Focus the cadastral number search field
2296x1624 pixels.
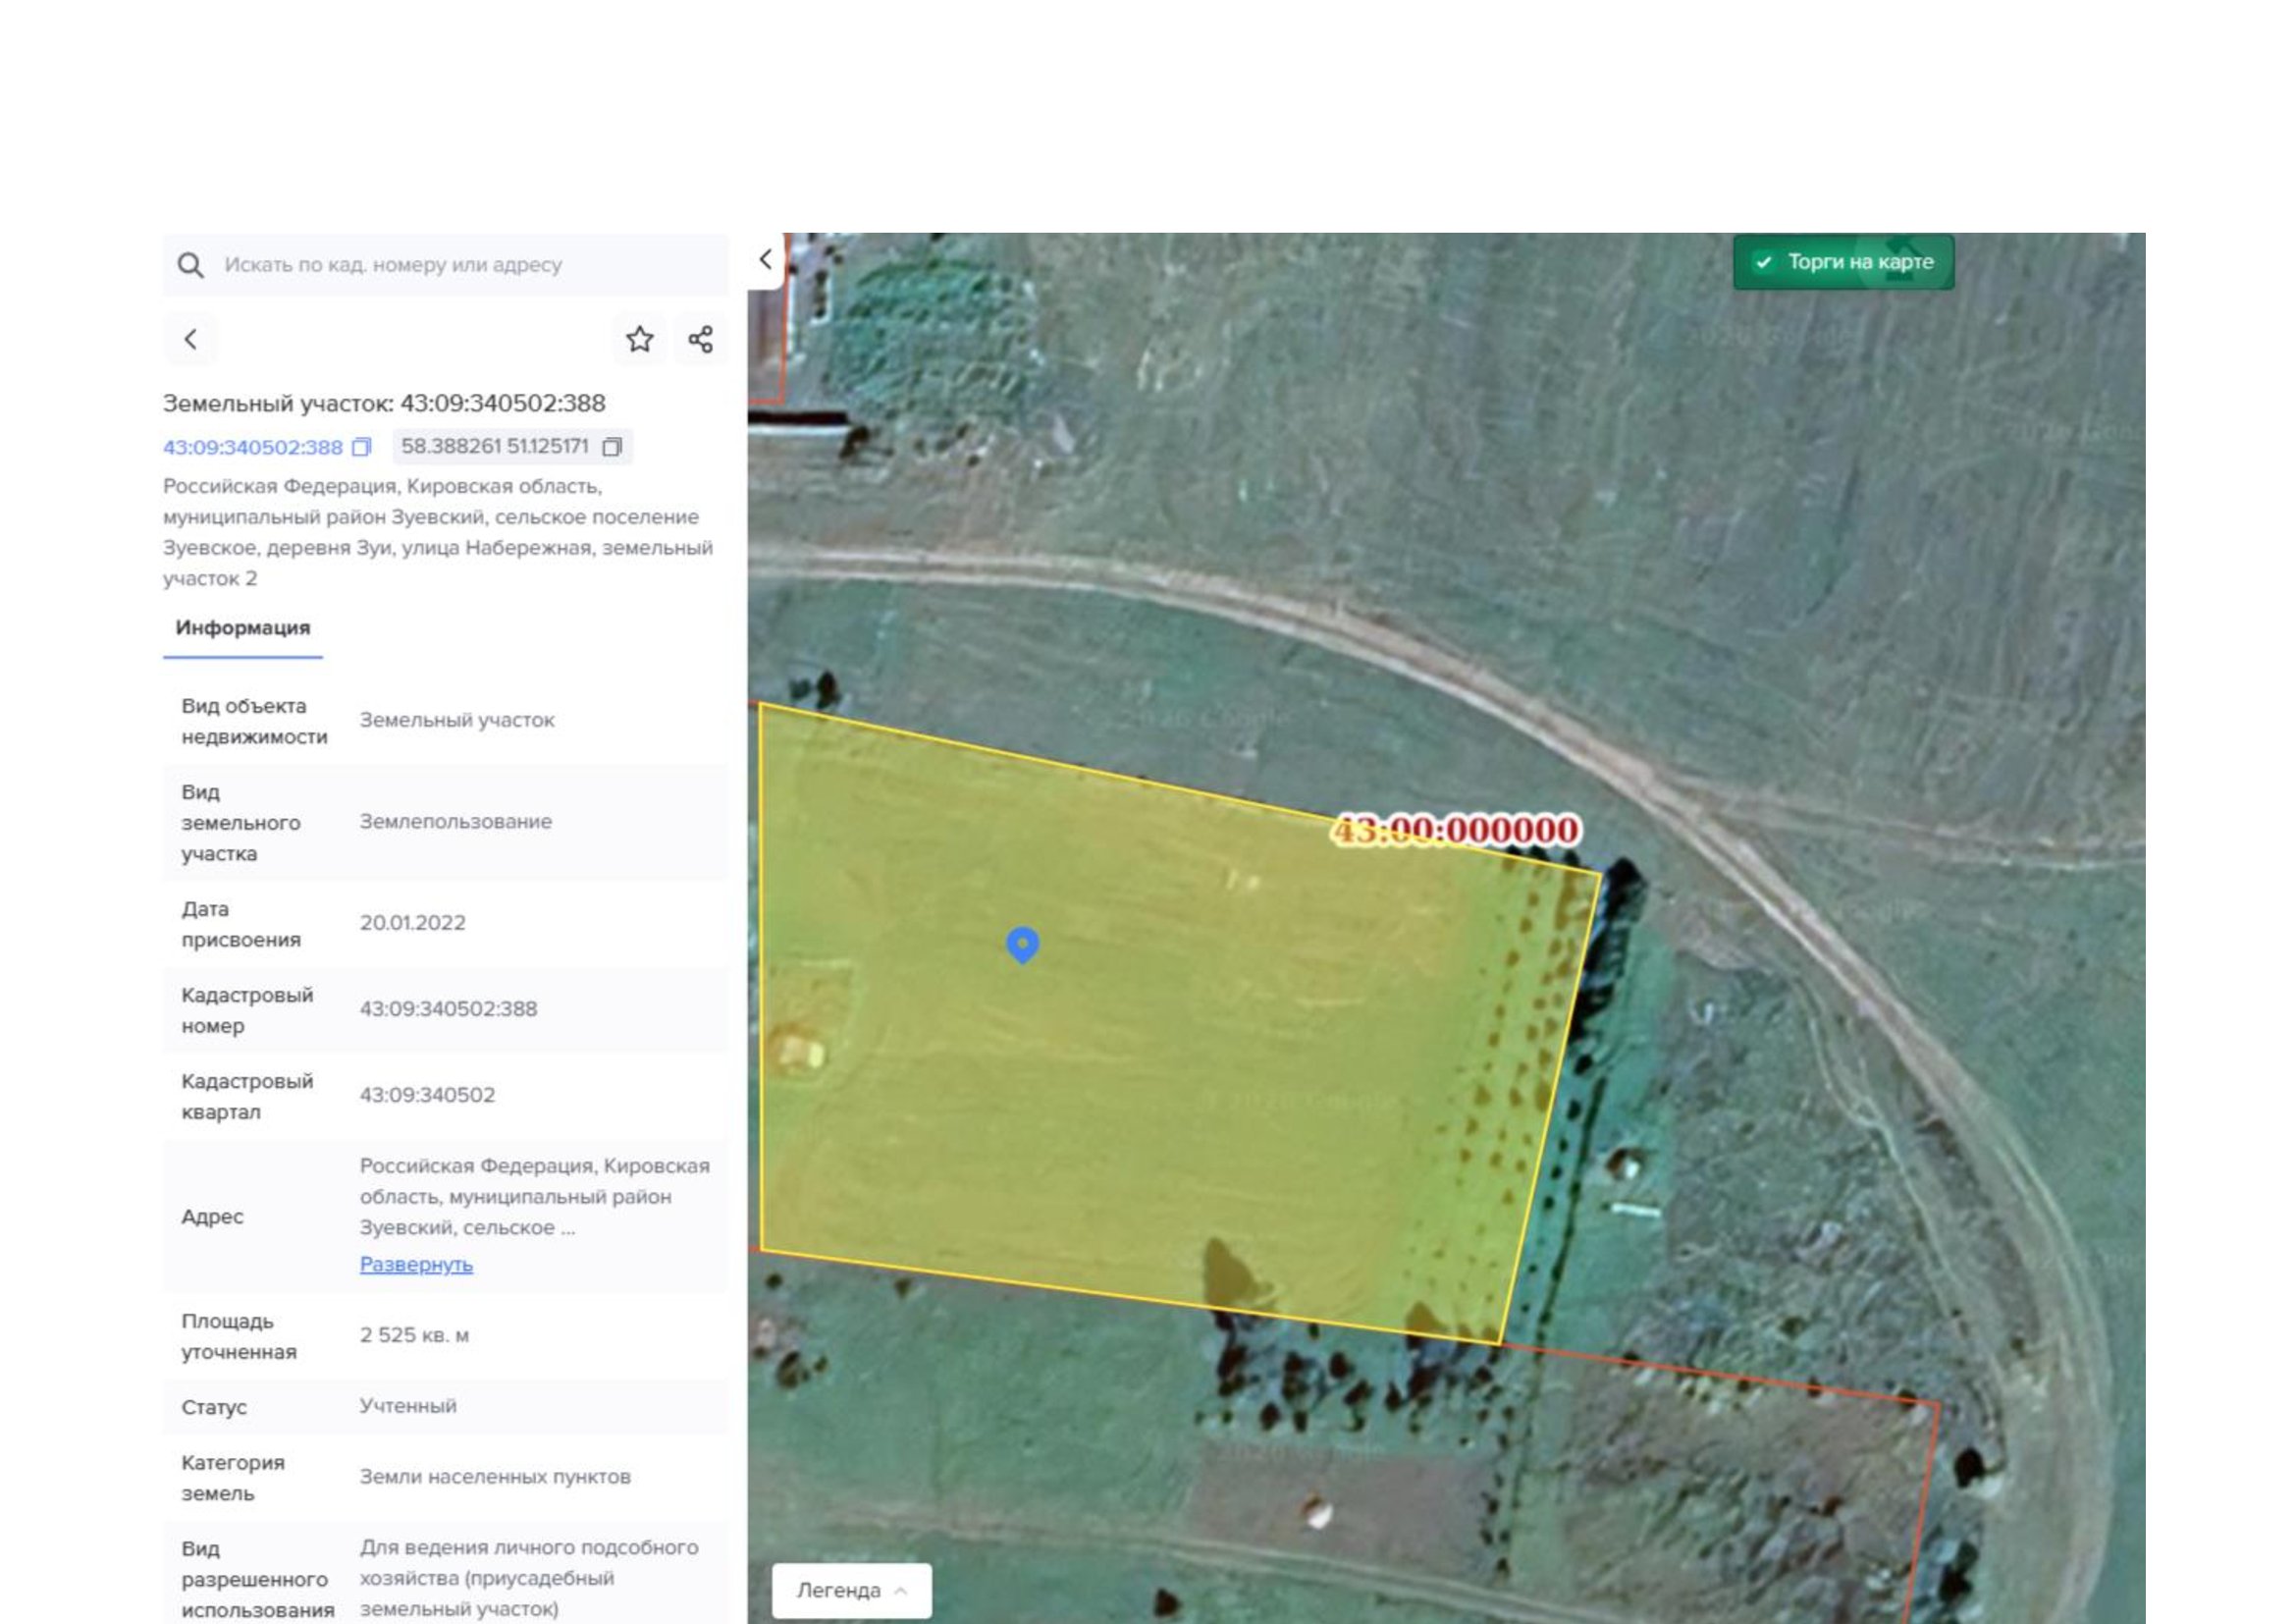[x=445, y=265]
